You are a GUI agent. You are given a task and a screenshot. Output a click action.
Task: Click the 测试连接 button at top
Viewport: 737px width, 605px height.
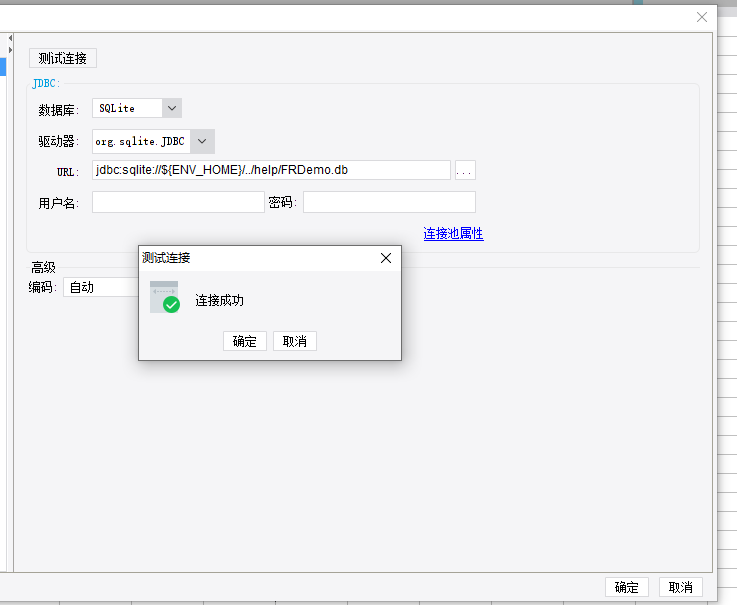[63, 58]
